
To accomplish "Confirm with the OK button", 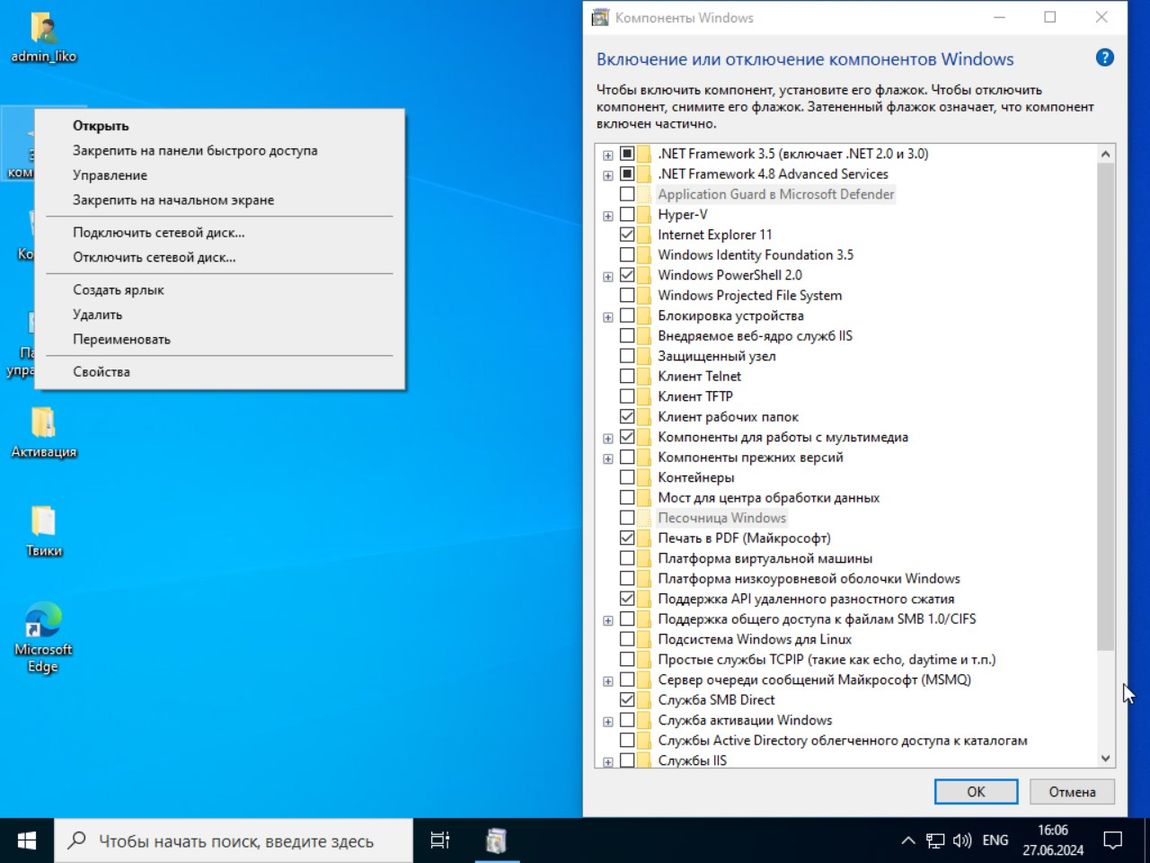I will point(975,792).
